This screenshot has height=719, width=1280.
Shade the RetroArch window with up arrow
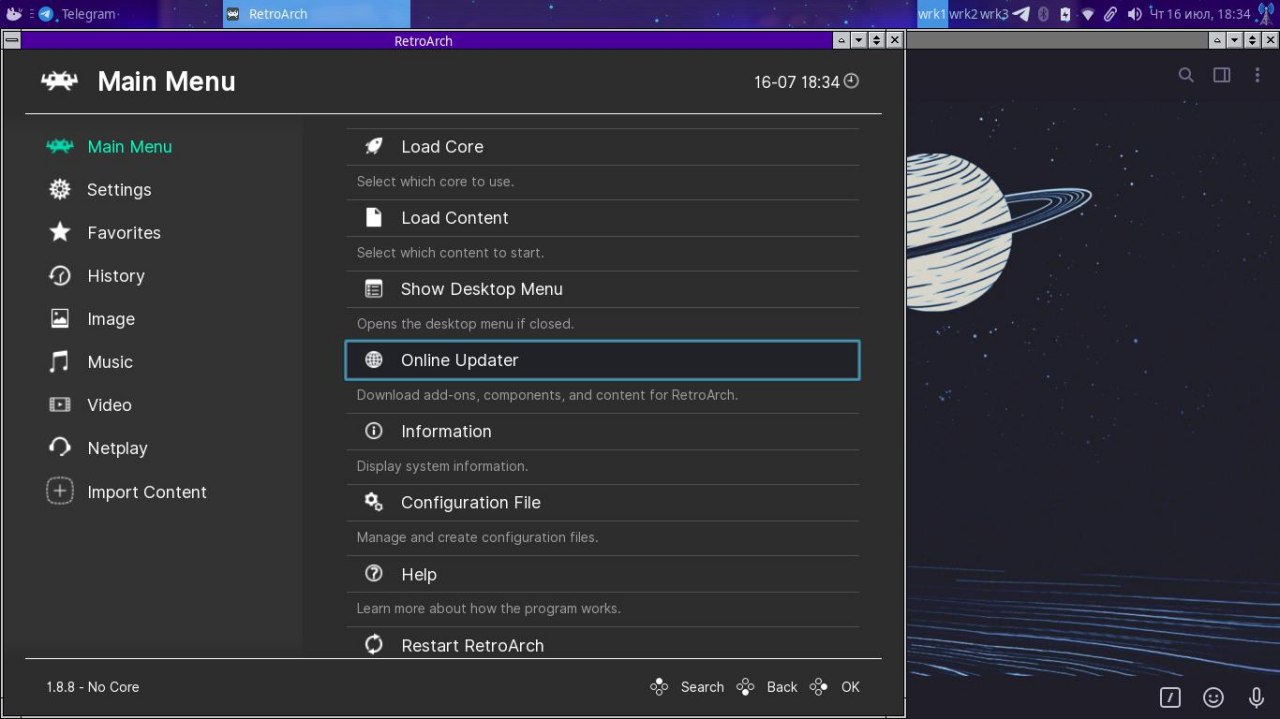[x=842, y=40]
